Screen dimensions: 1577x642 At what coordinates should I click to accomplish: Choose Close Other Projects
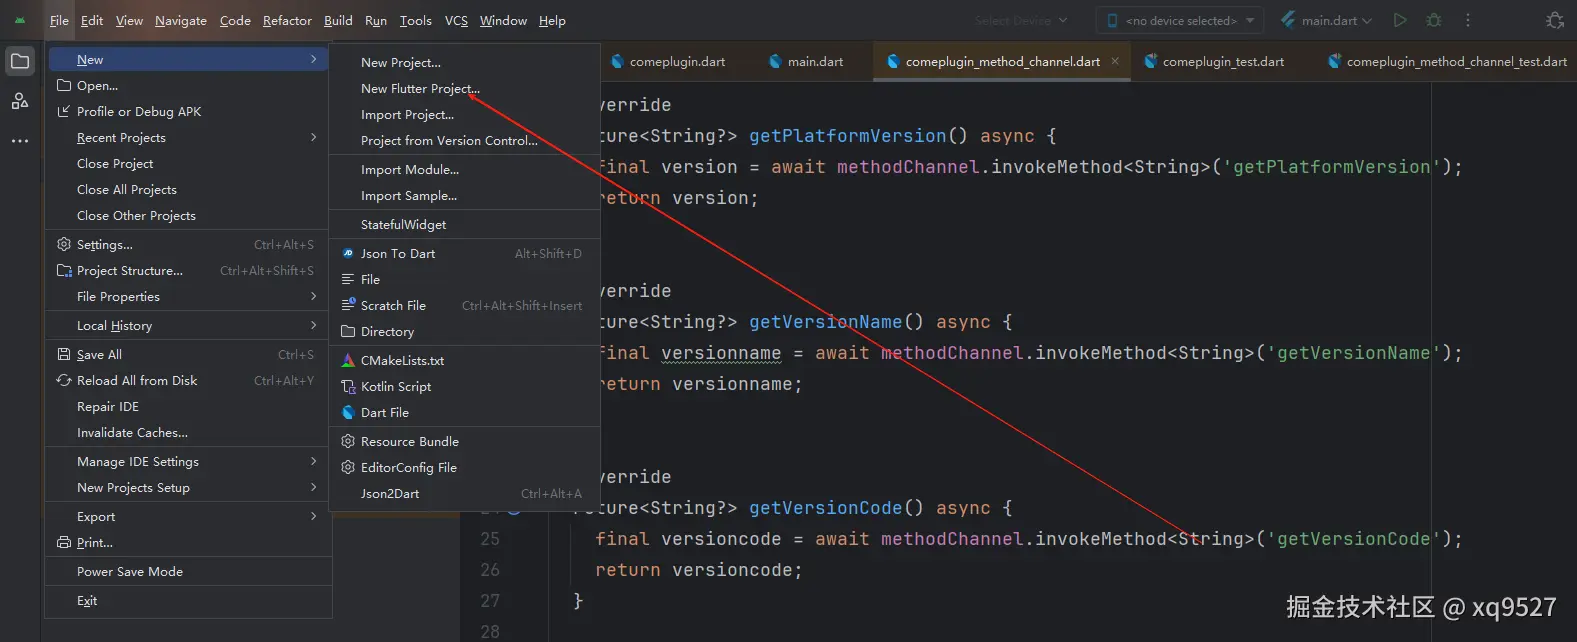point(188,215)
